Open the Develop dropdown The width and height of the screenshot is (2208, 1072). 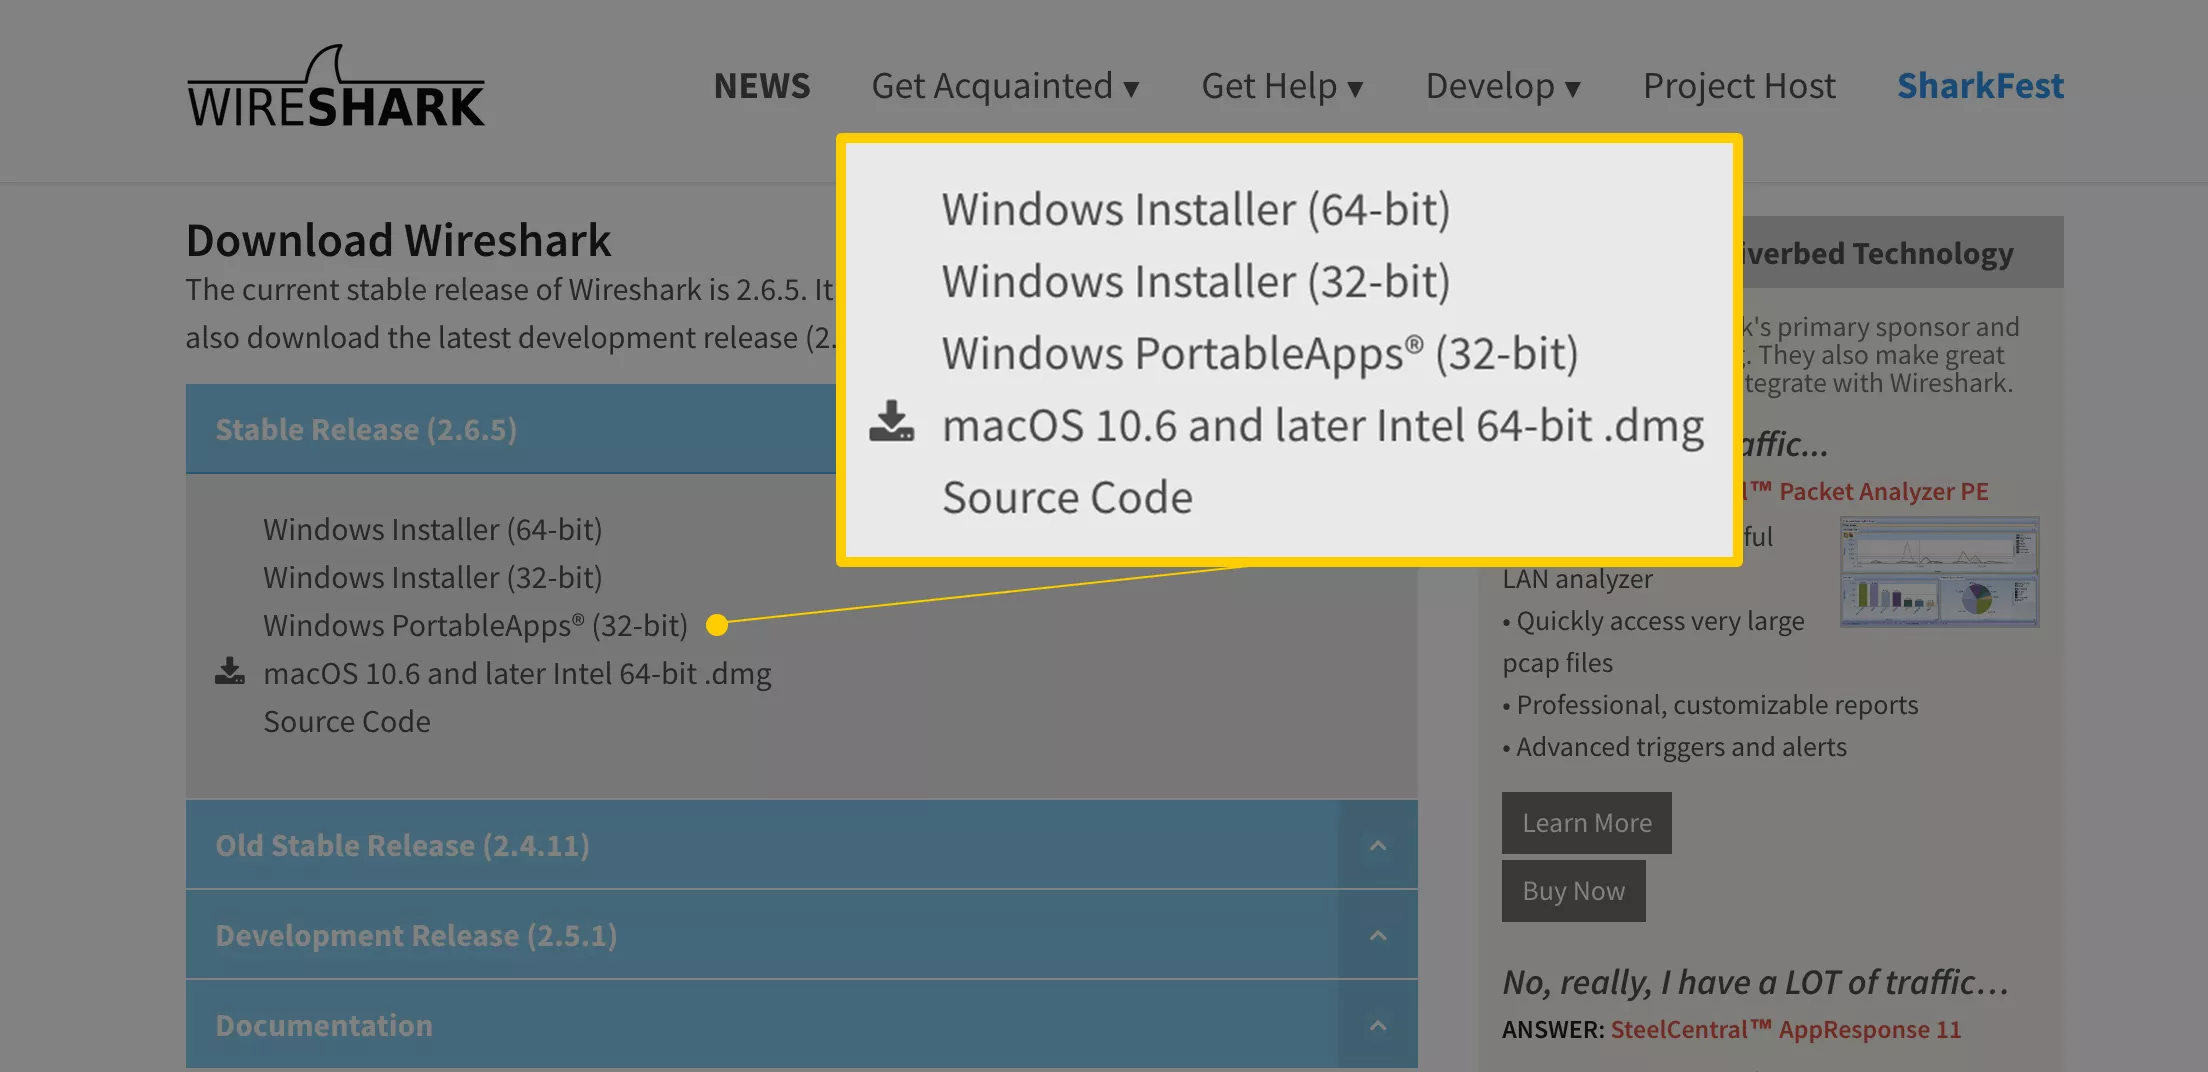point(1502,87)
